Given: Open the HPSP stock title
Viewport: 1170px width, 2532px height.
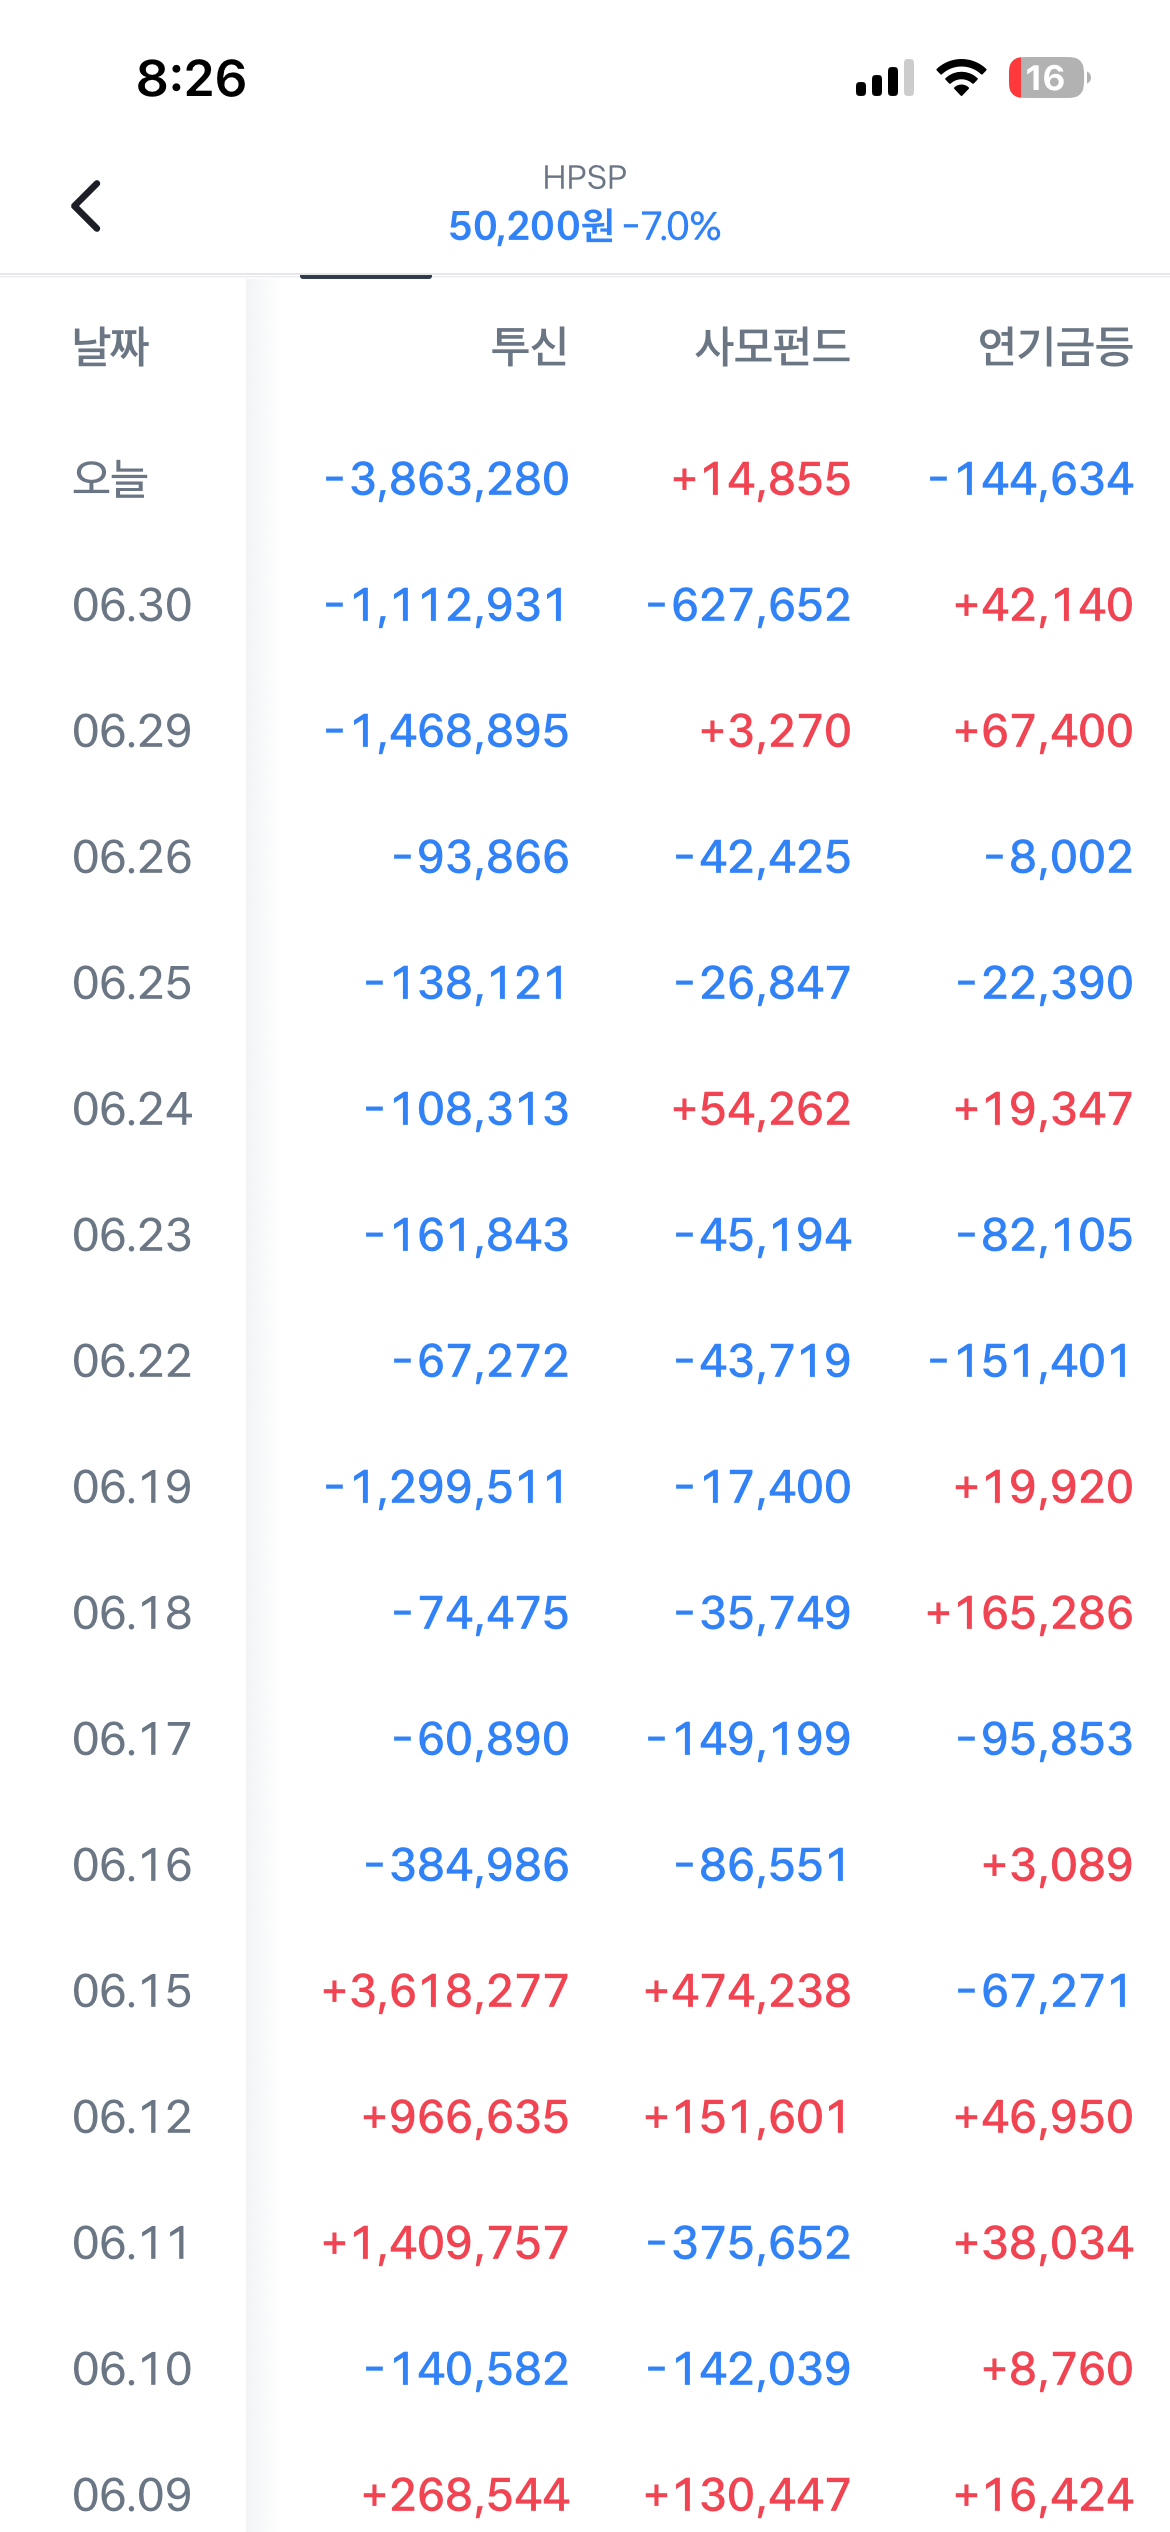Looking at the screenshot, I should click(585, 177).
